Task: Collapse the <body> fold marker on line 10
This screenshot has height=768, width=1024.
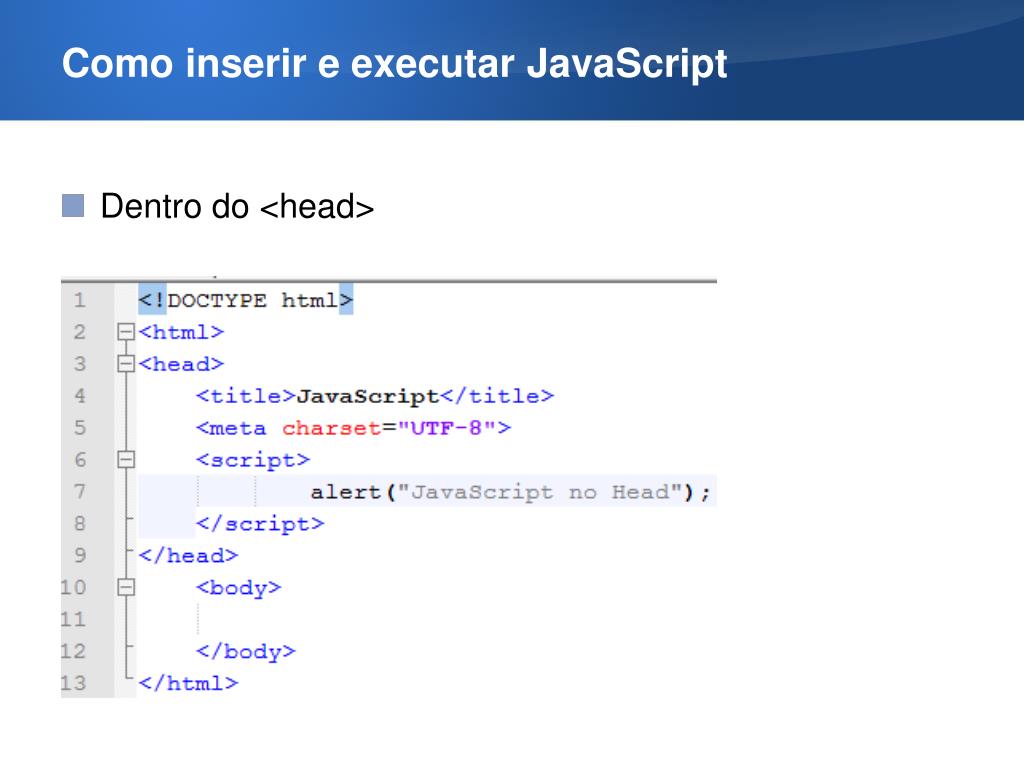Action: coord(126,587)
